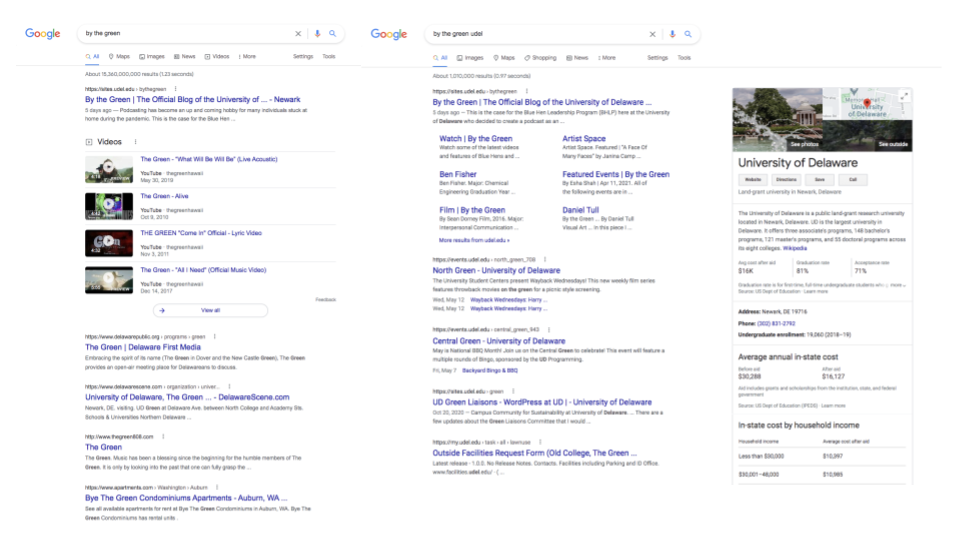The image size is (960, 540).
Task: Open 'UD Green Liaisons - WordPress at UD' result
Action: click(542, 402)
